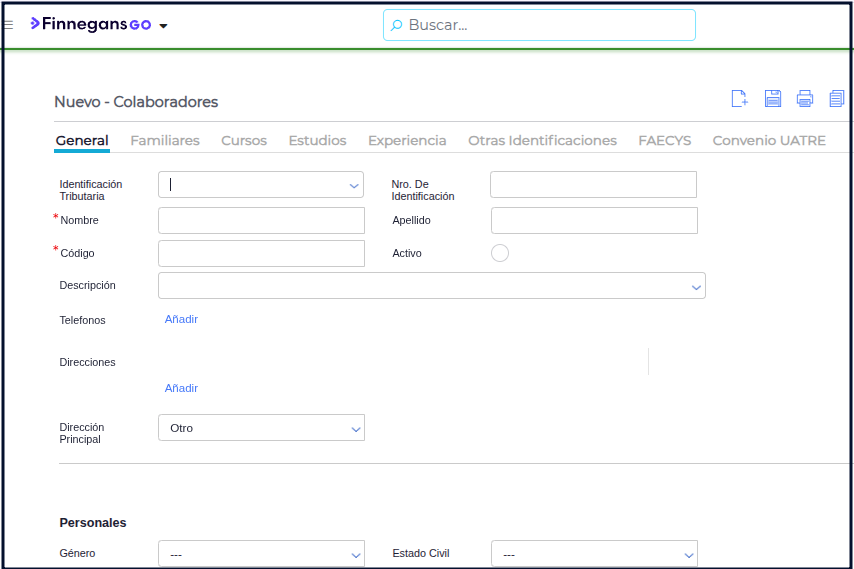
Task: Expand the Descripción dropdown
Action: click(696, 287)
